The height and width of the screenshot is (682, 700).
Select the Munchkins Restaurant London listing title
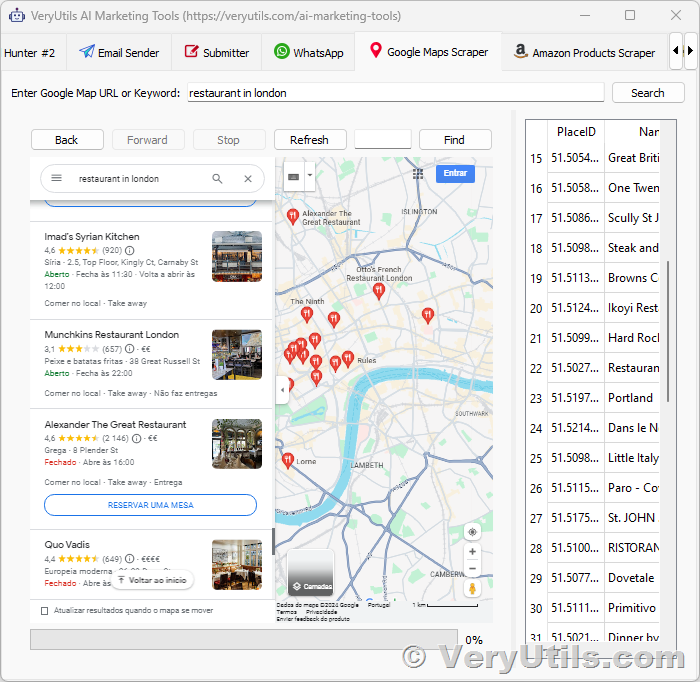click(112, 334)
